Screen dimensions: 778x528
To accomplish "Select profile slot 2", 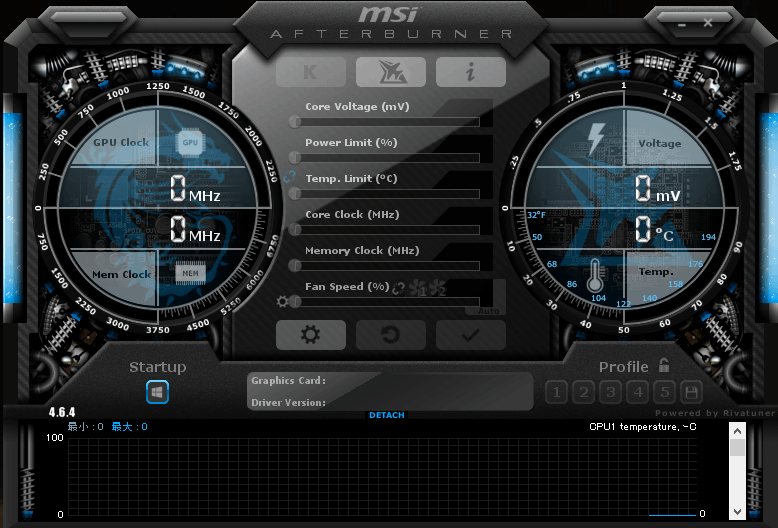I will click(584, 393).
